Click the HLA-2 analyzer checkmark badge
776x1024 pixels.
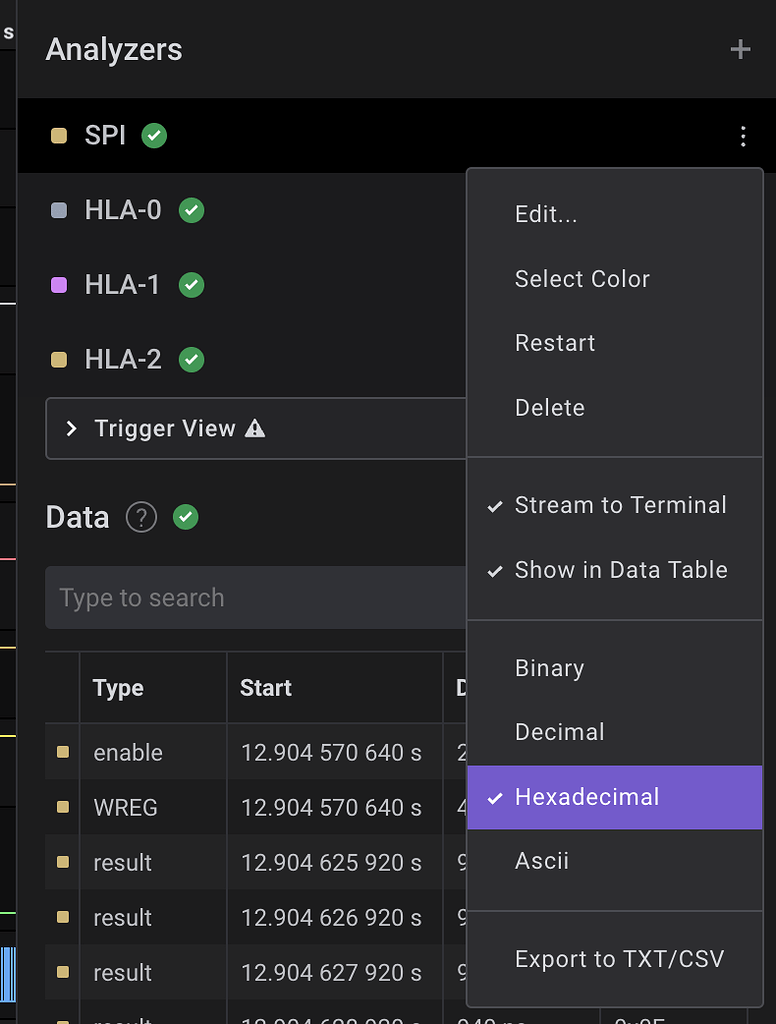pos(191,359)
